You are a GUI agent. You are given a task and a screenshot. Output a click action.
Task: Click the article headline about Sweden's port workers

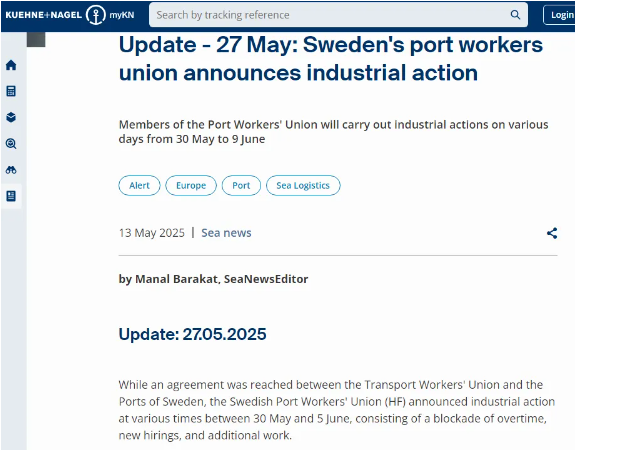click(x=331, y=59)
